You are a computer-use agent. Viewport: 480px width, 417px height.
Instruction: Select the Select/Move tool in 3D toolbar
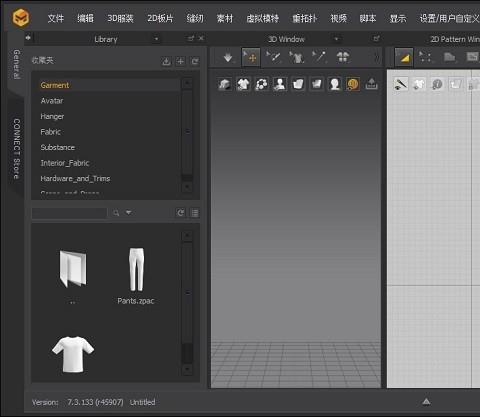(251, 57)
